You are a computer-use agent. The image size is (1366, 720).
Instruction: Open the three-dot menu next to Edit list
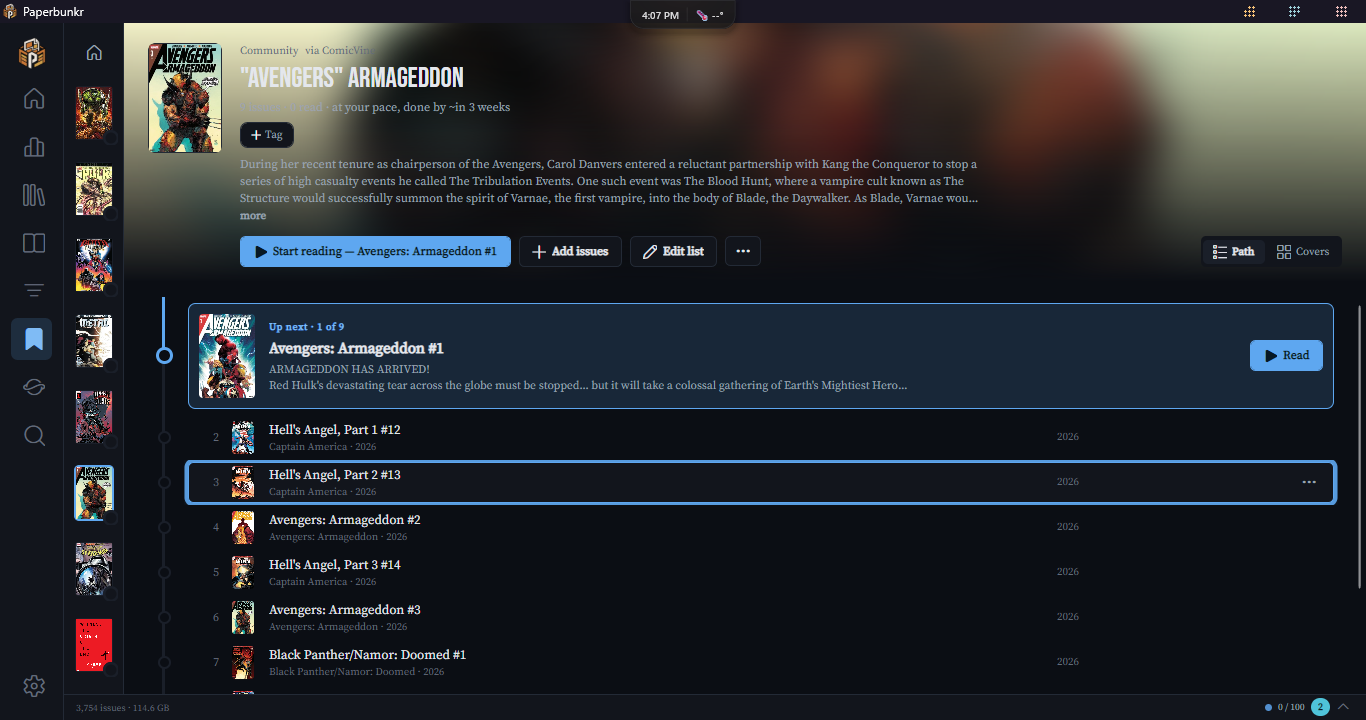tap(743, 251)
